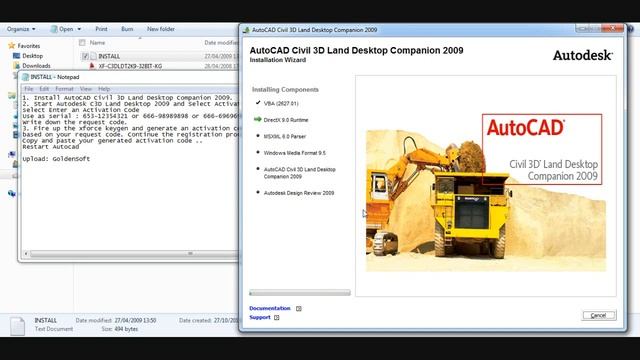This screenshot has height=360, width=640.
Task: Sort by the Name column header
Action: click(x=97, y=42)
